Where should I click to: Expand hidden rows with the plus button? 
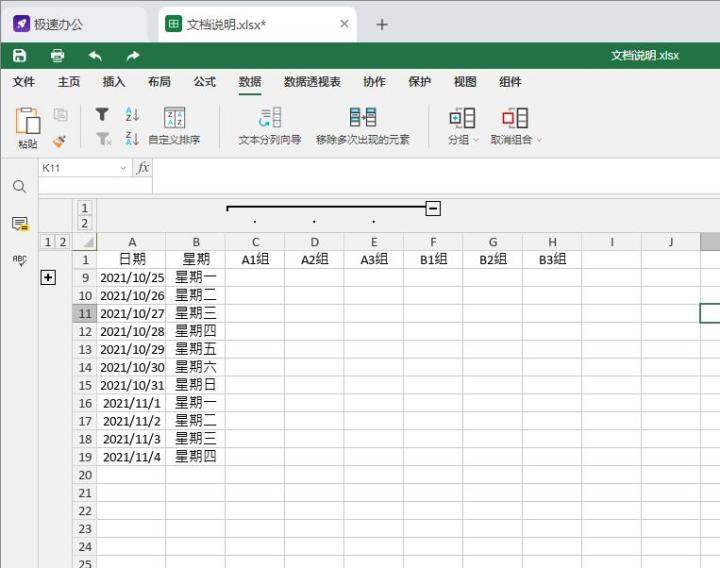coord(48,277)
